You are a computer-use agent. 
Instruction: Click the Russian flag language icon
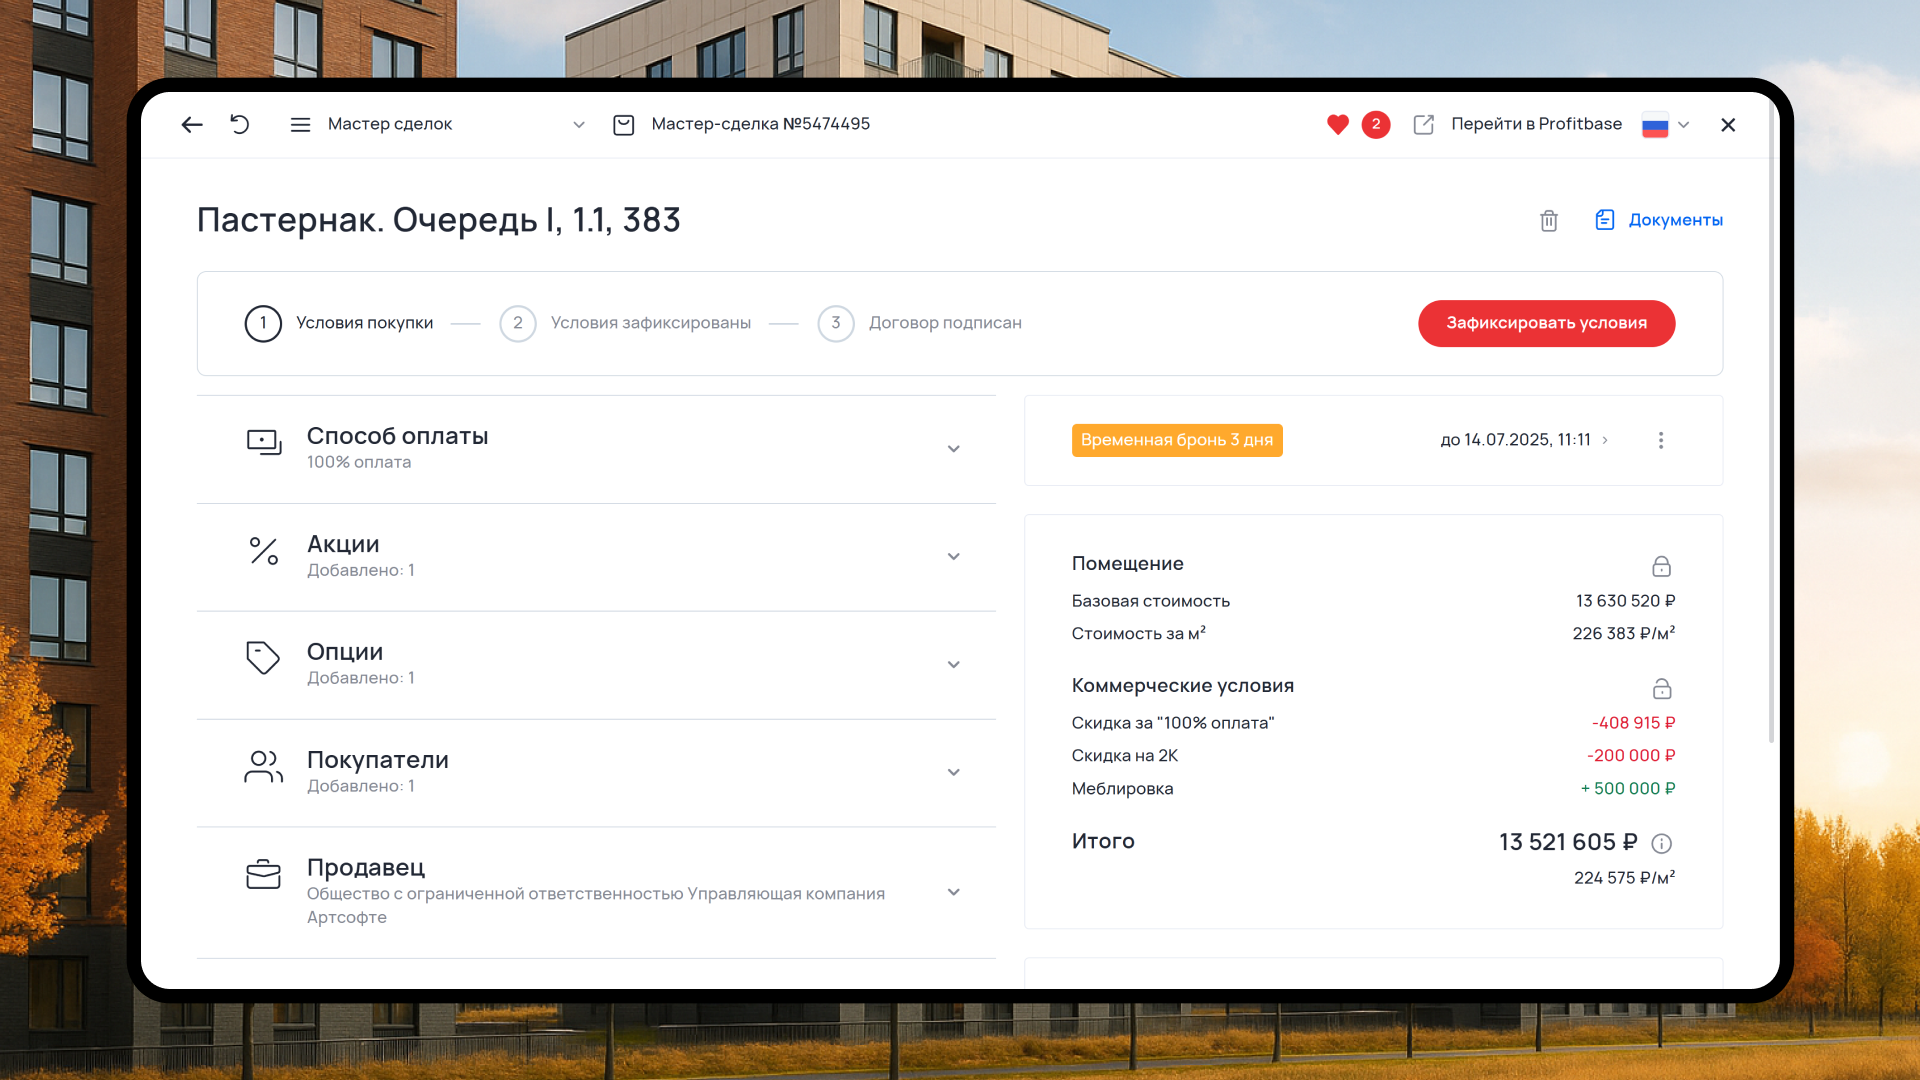click(x=1655, y=124)
